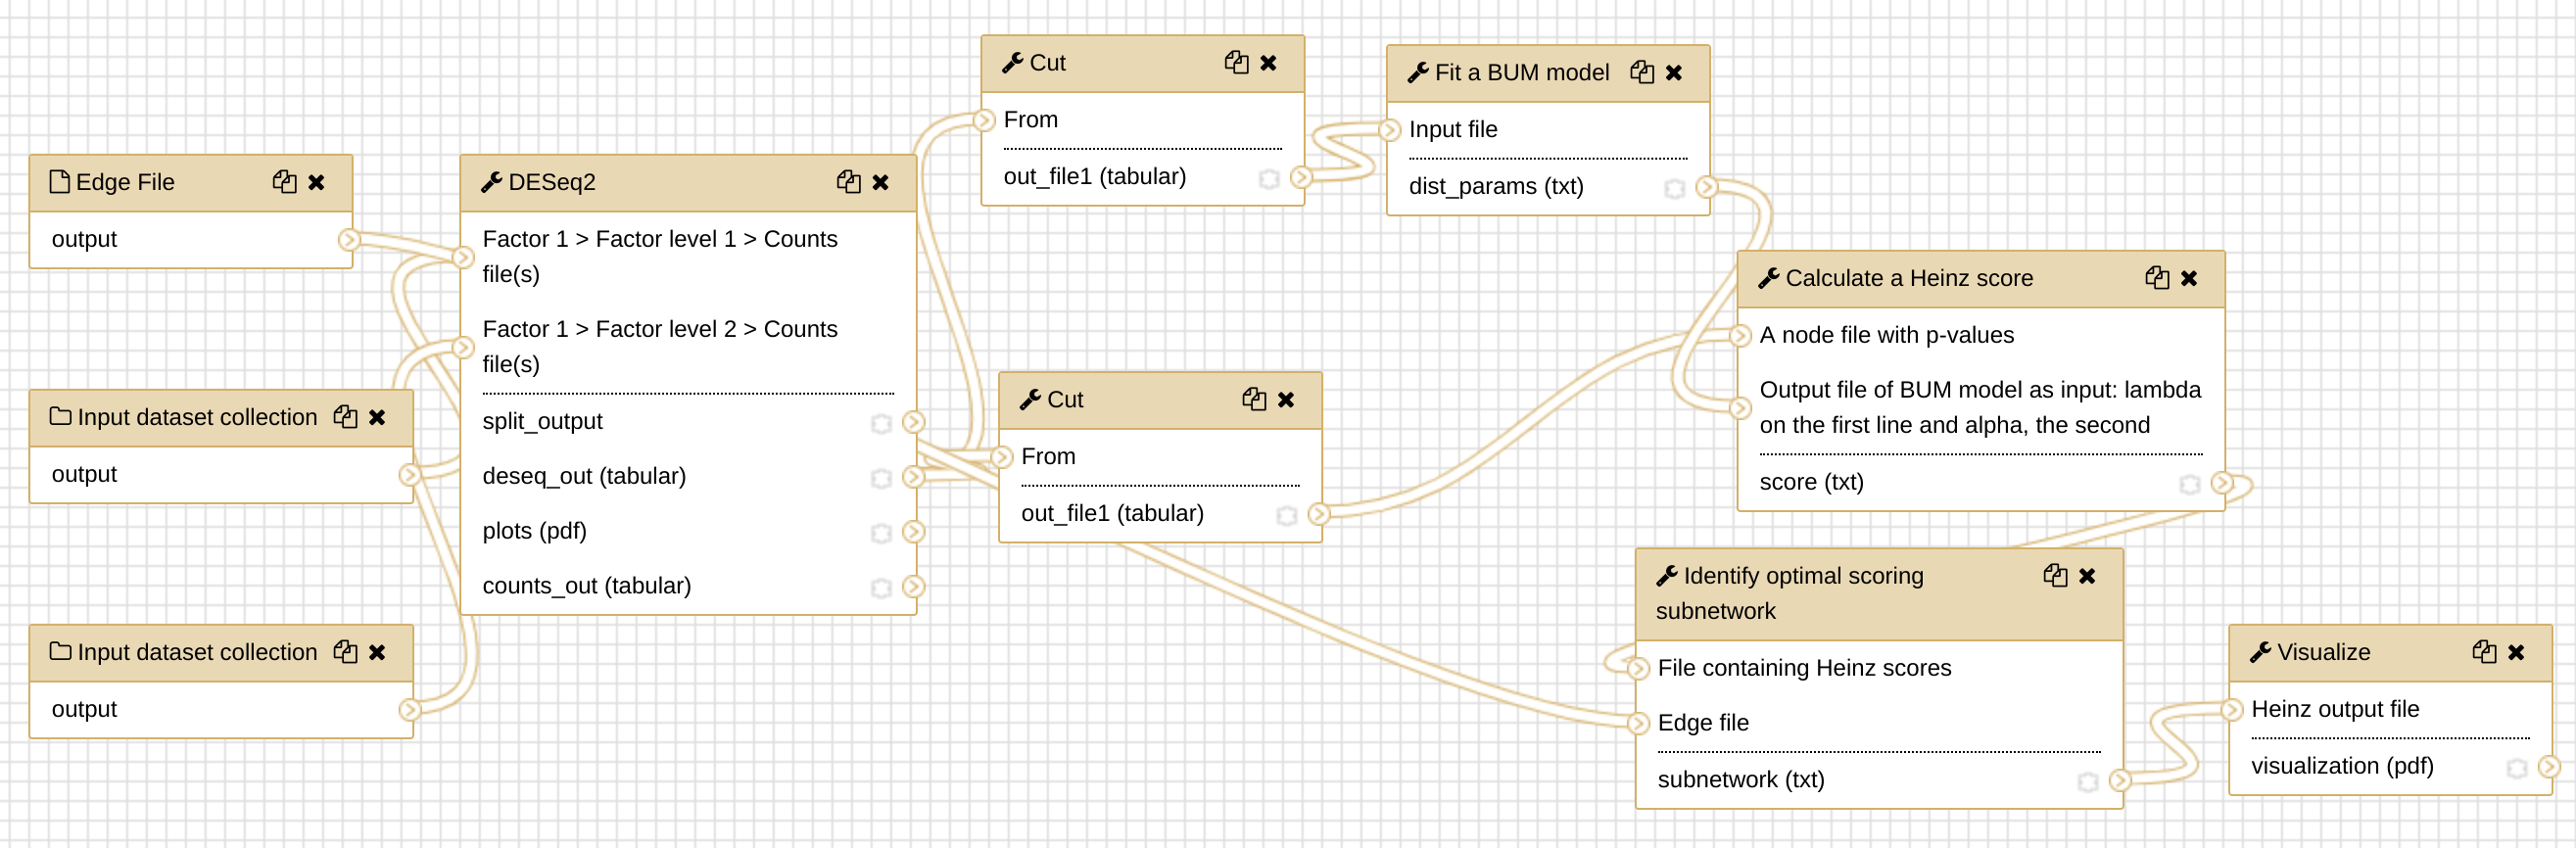Screen dimensions: 2576x848
Task: Toggle dist_params (txt) as workflow output
Action: (1674, 188)
